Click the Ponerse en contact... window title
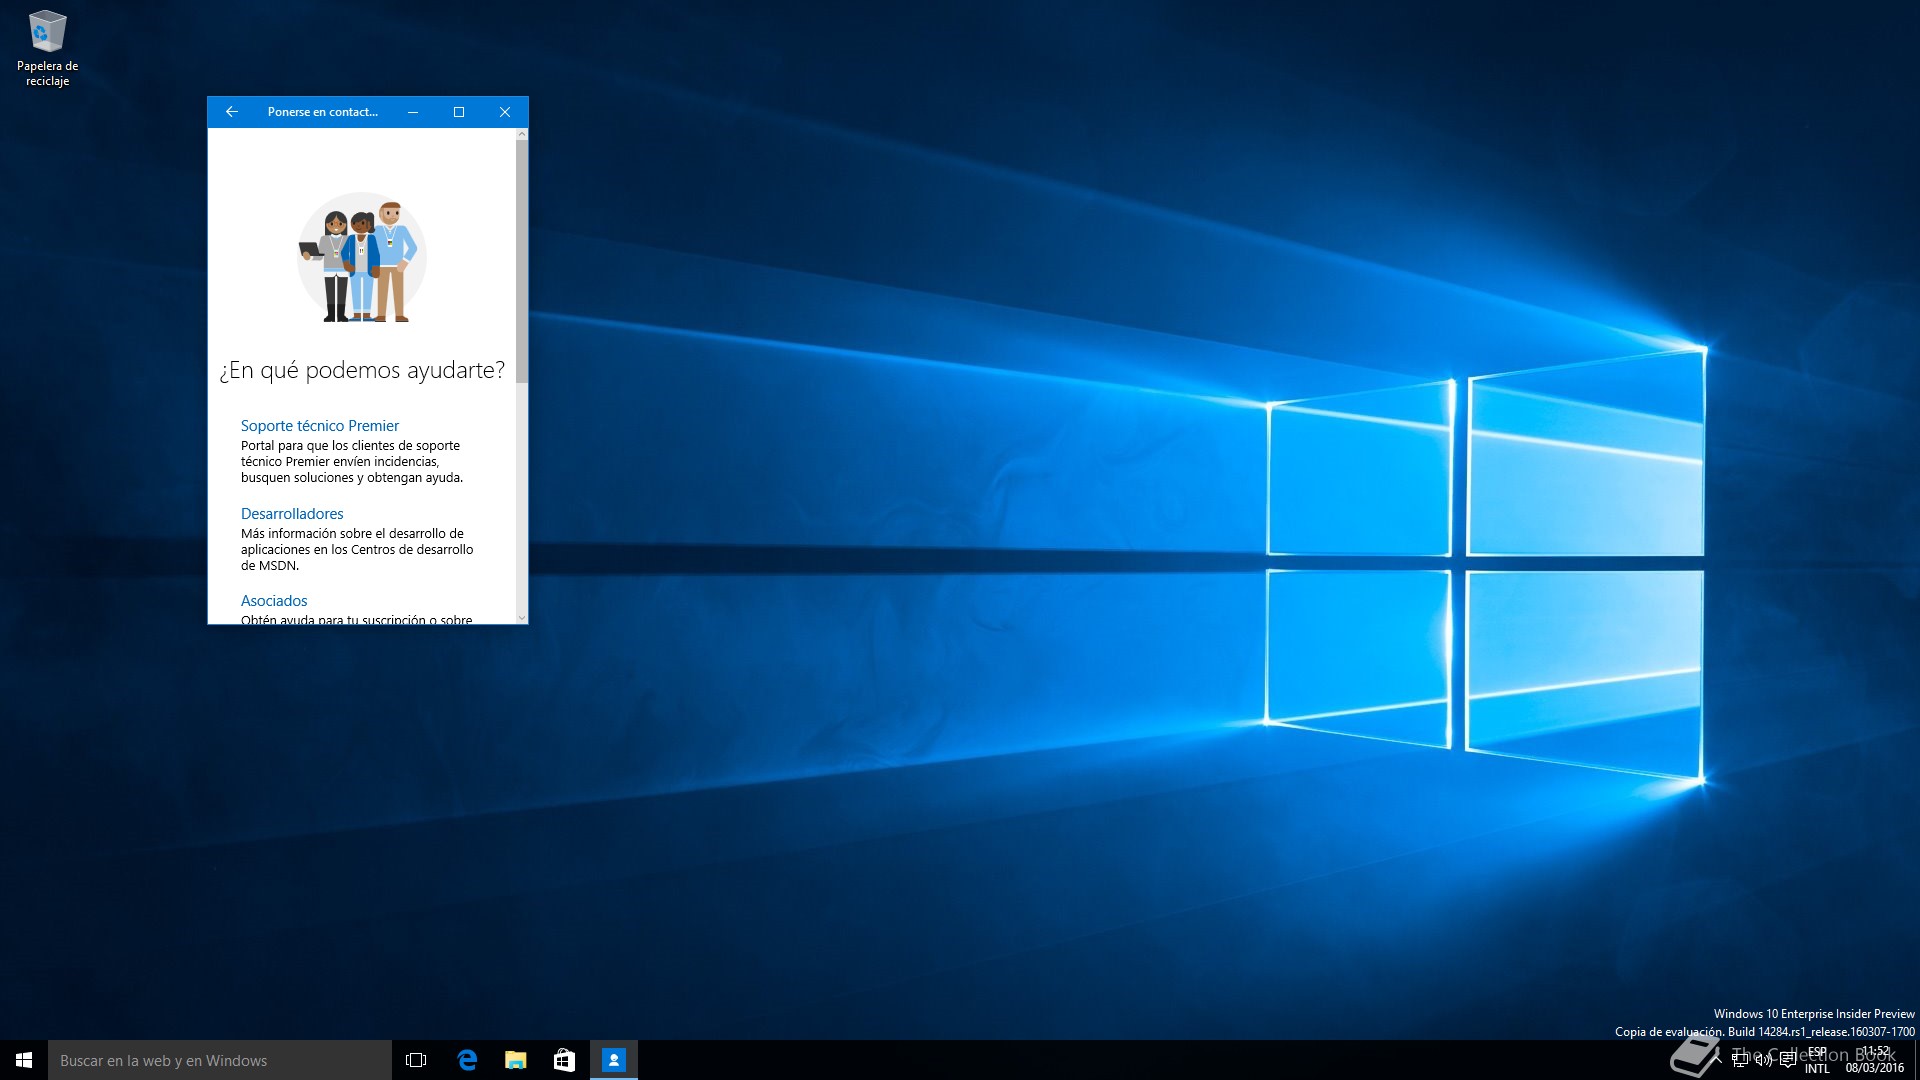Viewport: 1920px width, 1080px height. 322,112
